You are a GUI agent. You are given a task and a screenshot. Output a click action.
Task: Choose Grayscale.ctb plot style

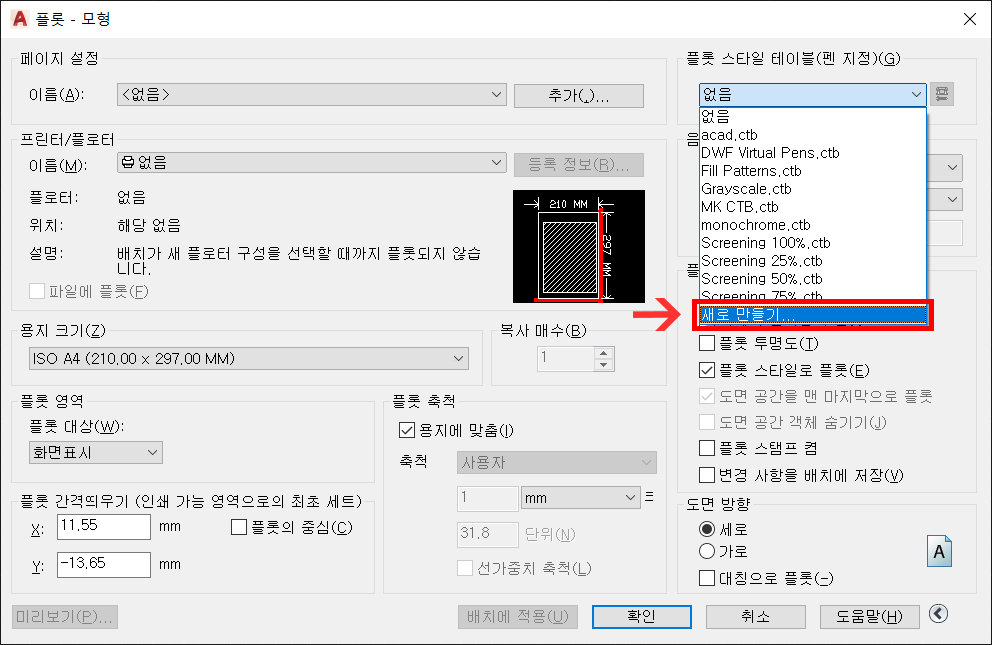point(812,189)
